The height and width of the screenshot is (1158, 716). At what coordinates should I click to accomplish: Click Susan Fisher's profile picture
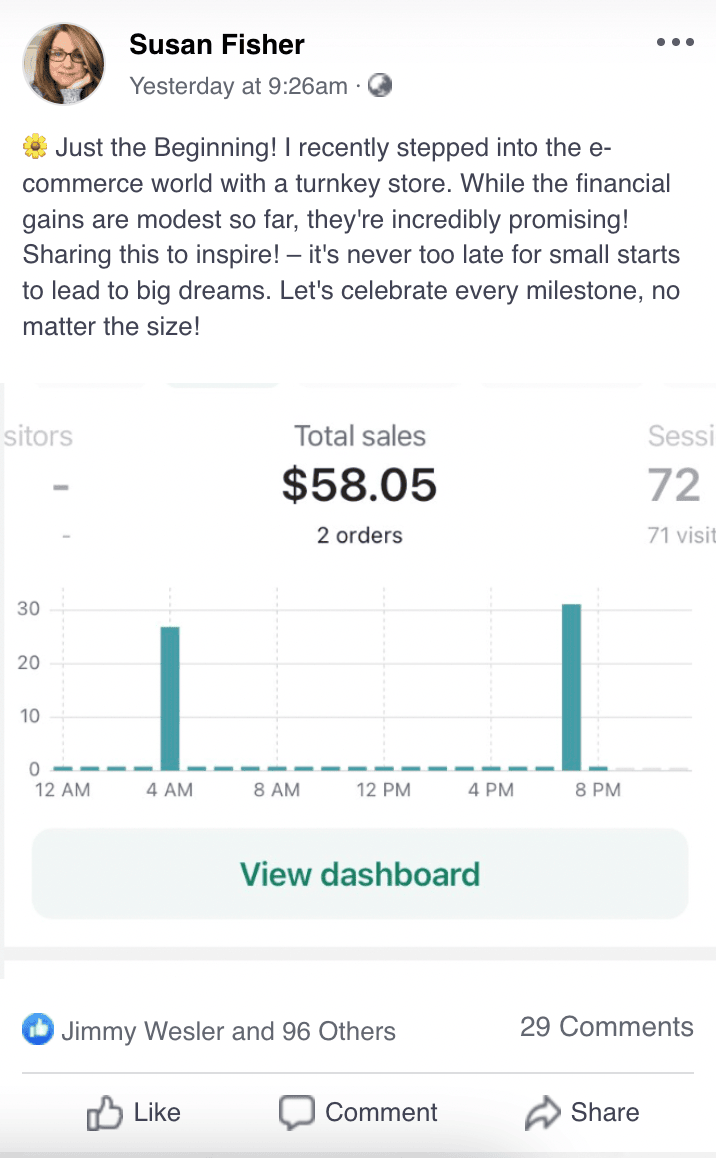click(63, 64)
